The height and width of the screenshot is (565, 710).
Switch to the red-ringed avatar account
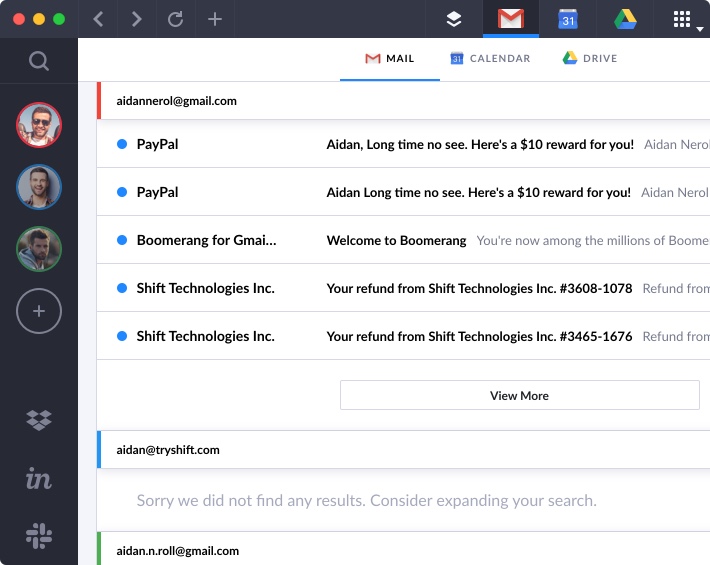pos(39,125)
